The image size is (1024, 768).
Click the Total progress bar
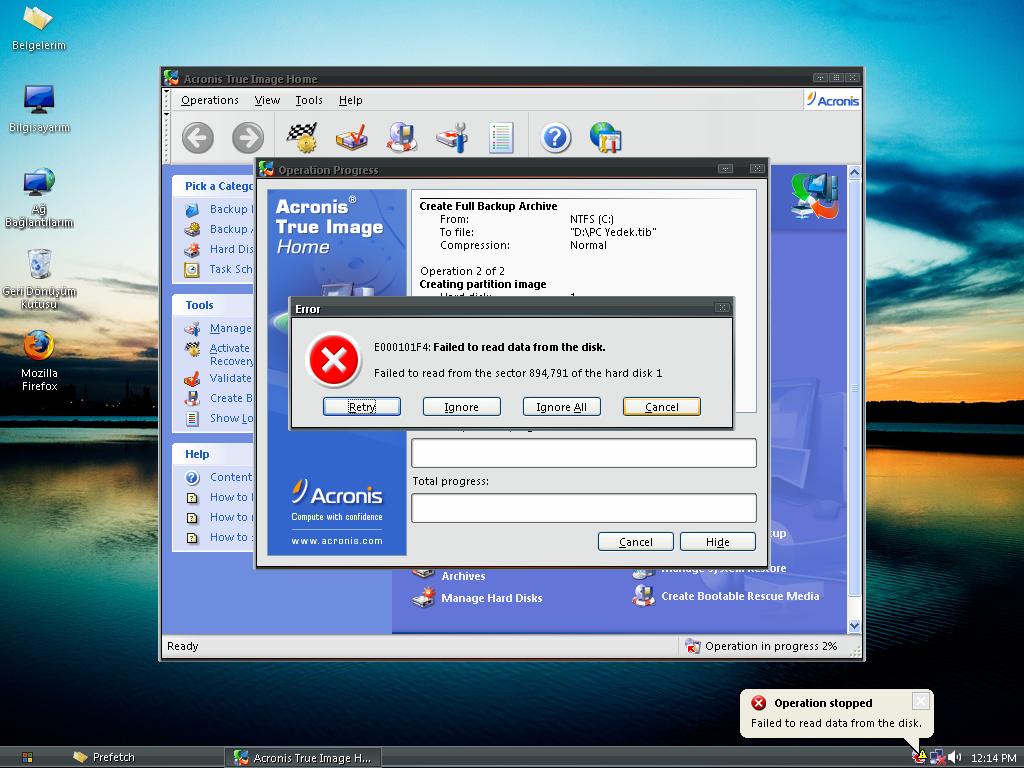click(x=584, y=508)
